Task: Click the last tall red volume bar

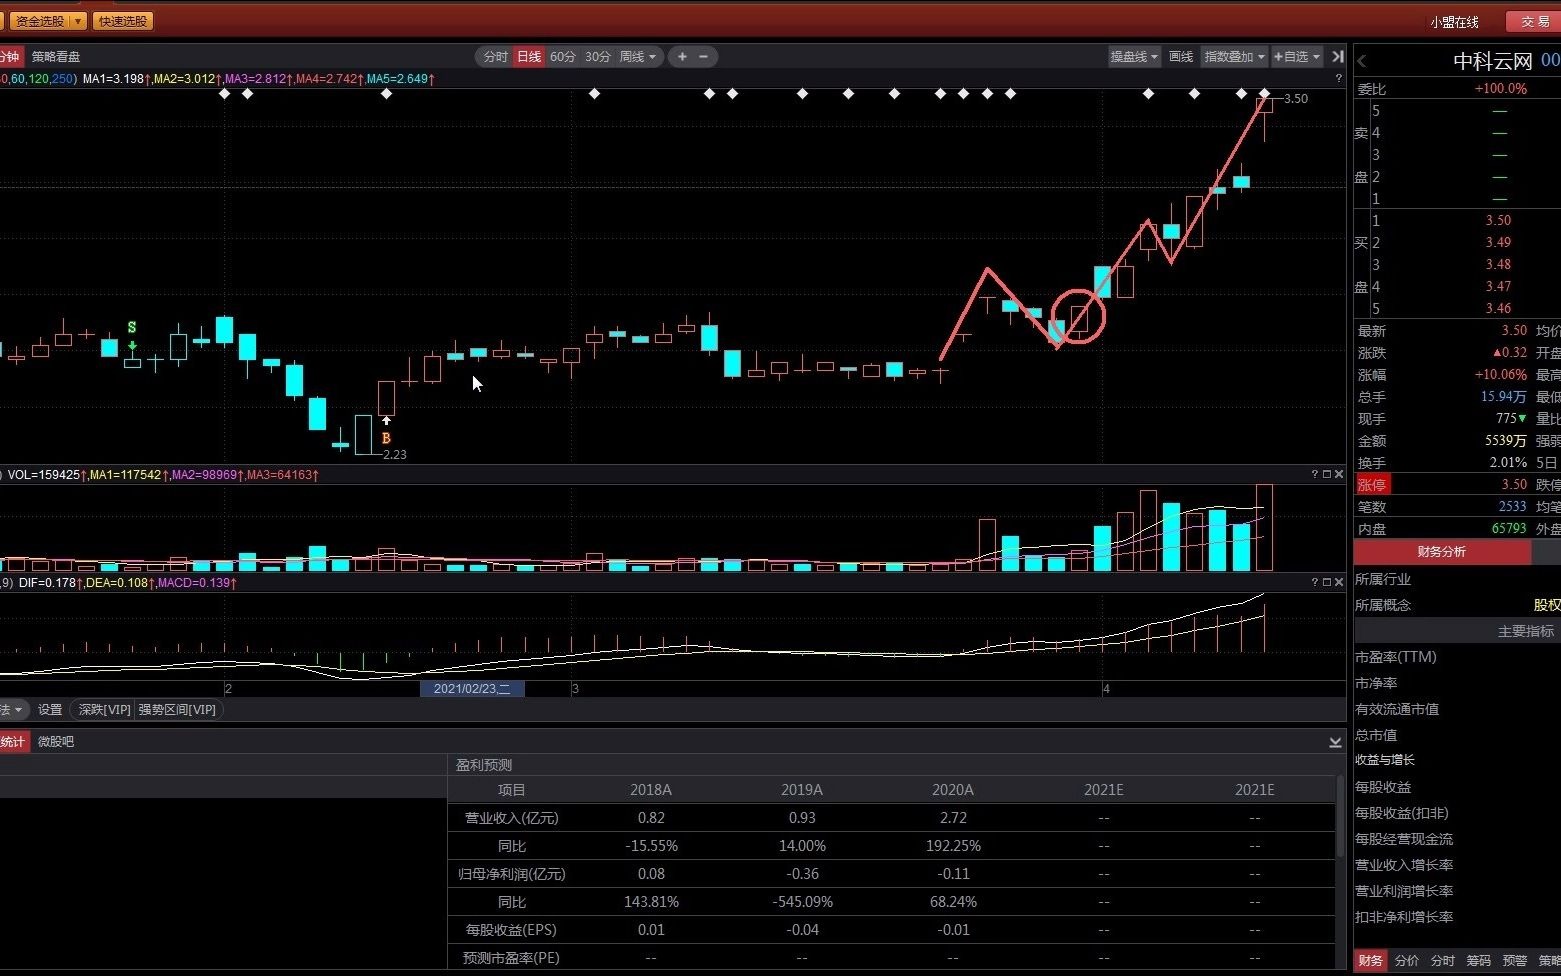Action: tap(1264, 528)
